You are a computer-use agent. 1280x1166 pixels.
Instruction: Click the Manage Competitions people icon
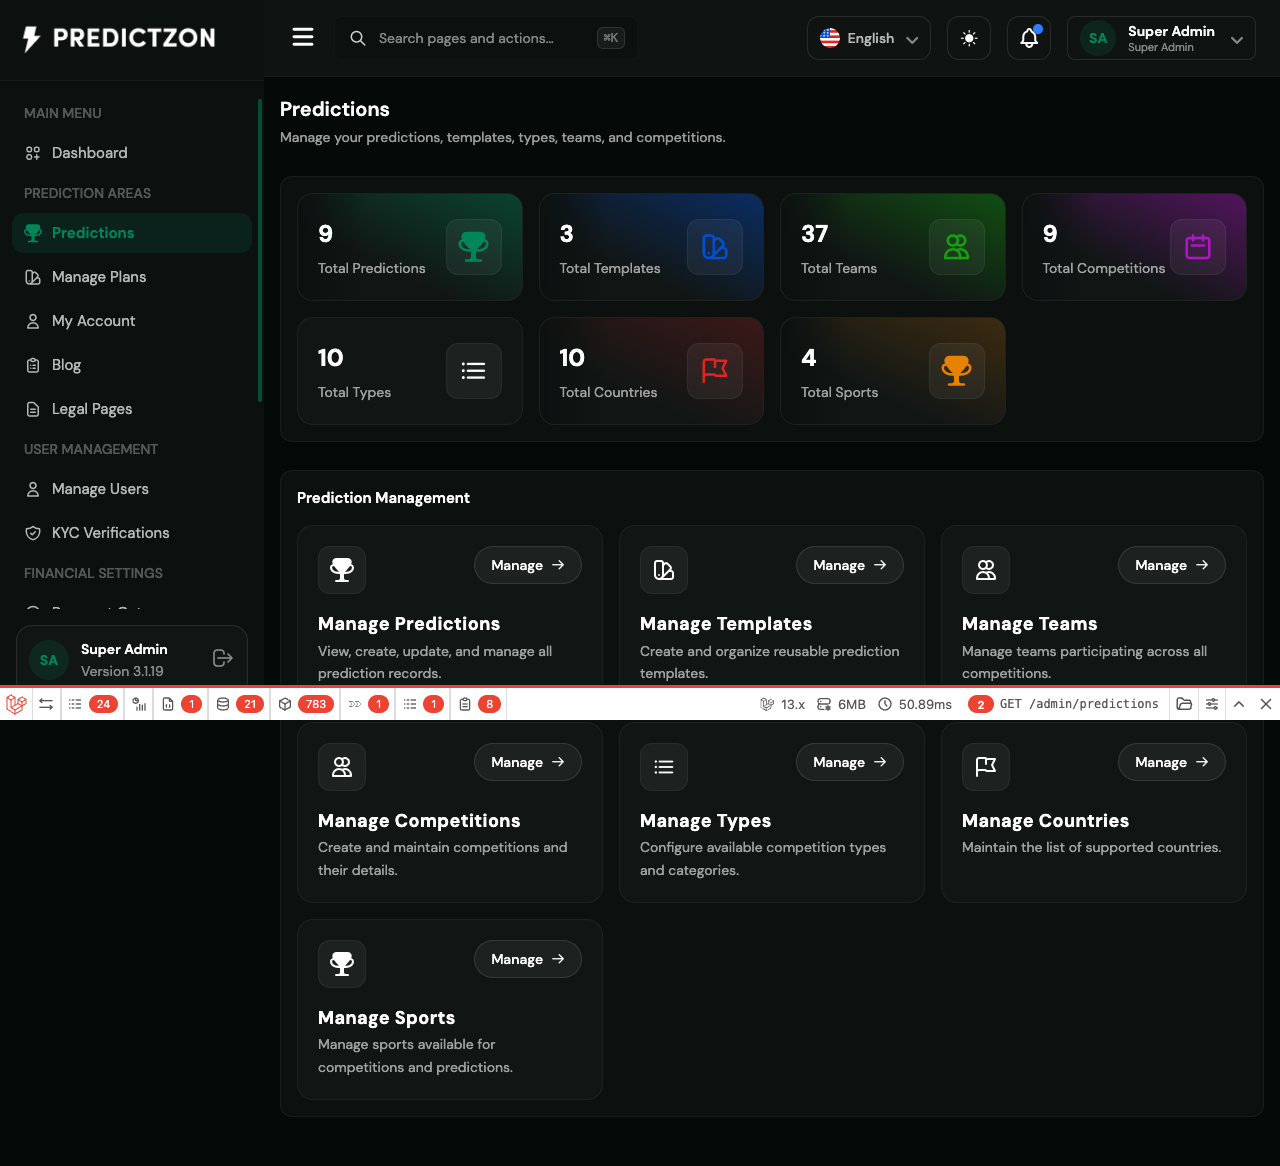[x=342, y=767]
